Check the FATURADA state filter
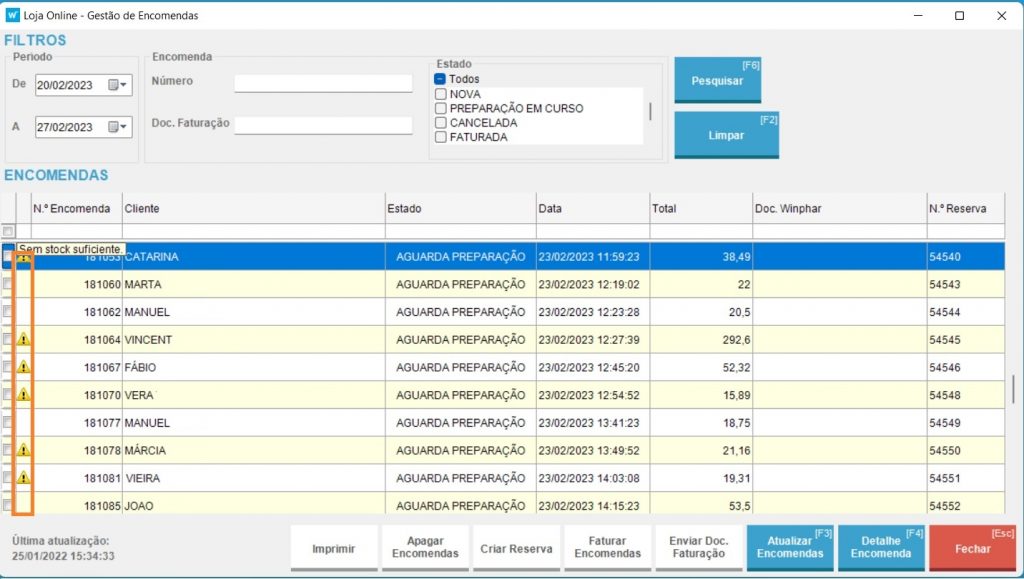Viewport: 1024px width, 579px height. (440, 137)
